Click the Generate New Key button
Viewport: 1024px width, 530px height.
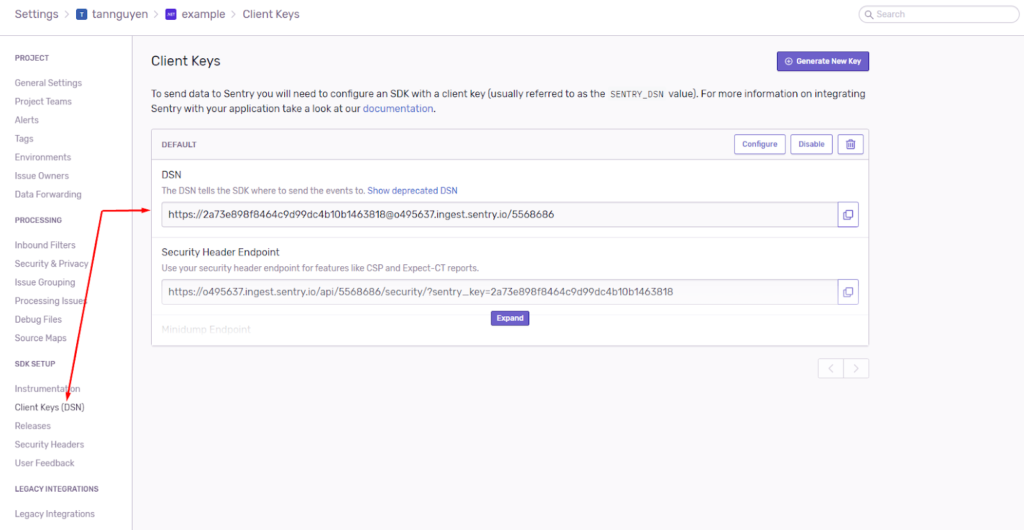tap(822, 61)
